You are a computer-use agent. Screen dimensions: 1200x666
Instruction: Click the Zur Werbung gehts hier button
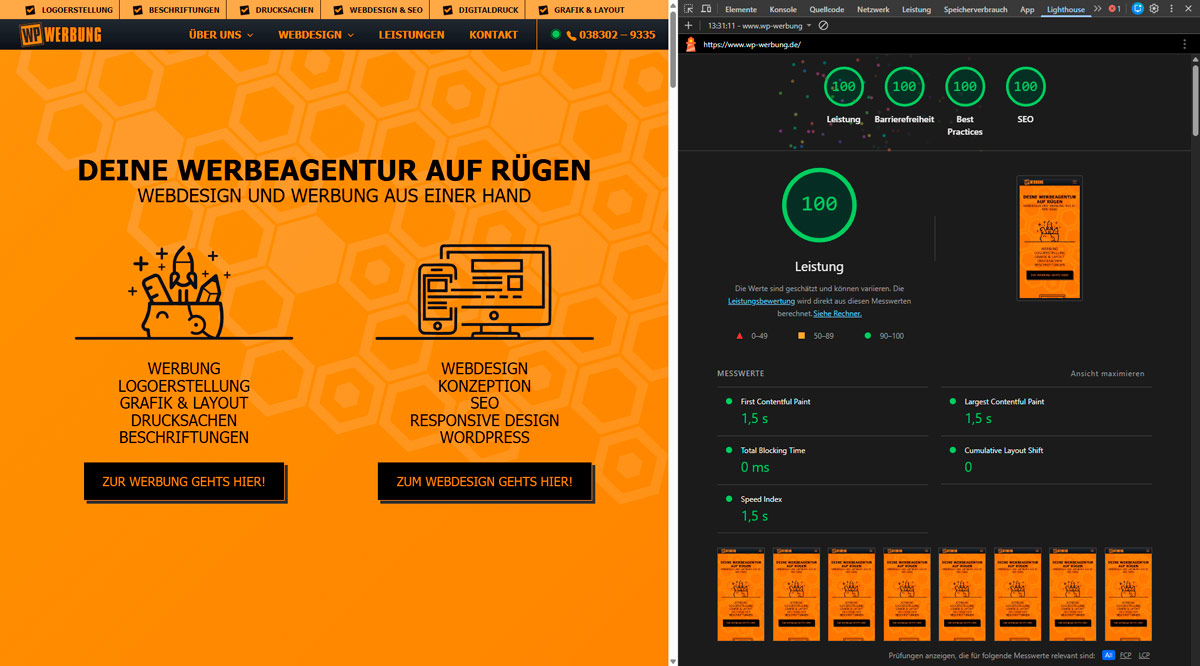pyautogui.click(x=184, y=482)
